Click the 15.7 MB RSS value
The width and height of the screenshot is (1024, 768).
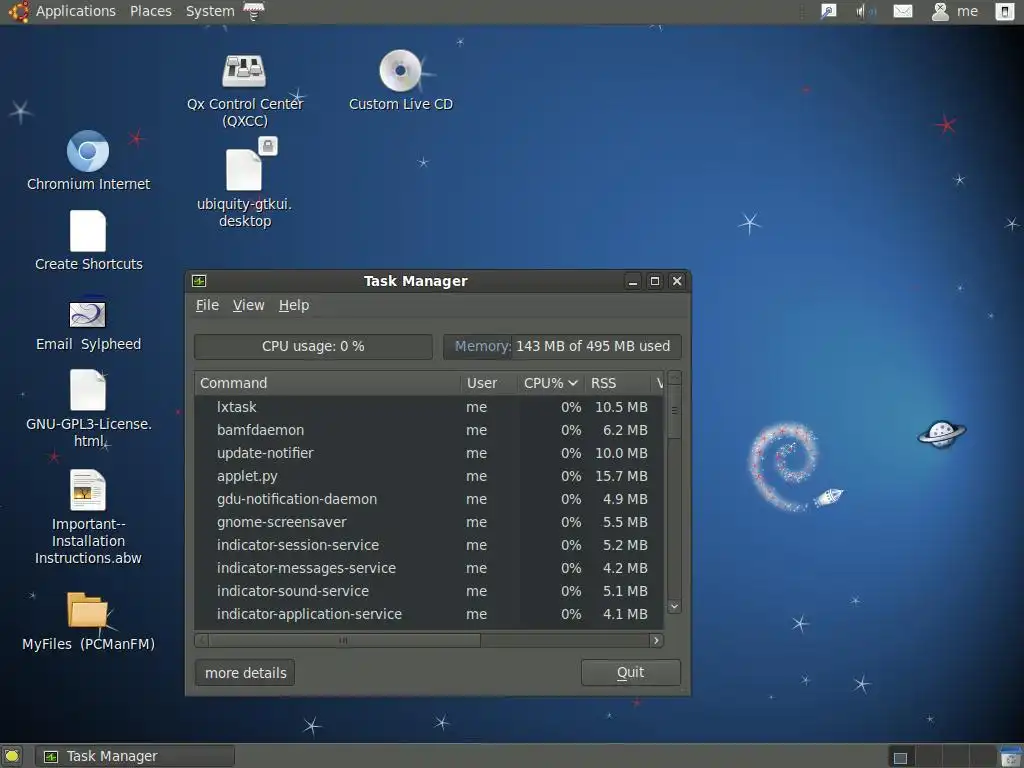(620, 476)
